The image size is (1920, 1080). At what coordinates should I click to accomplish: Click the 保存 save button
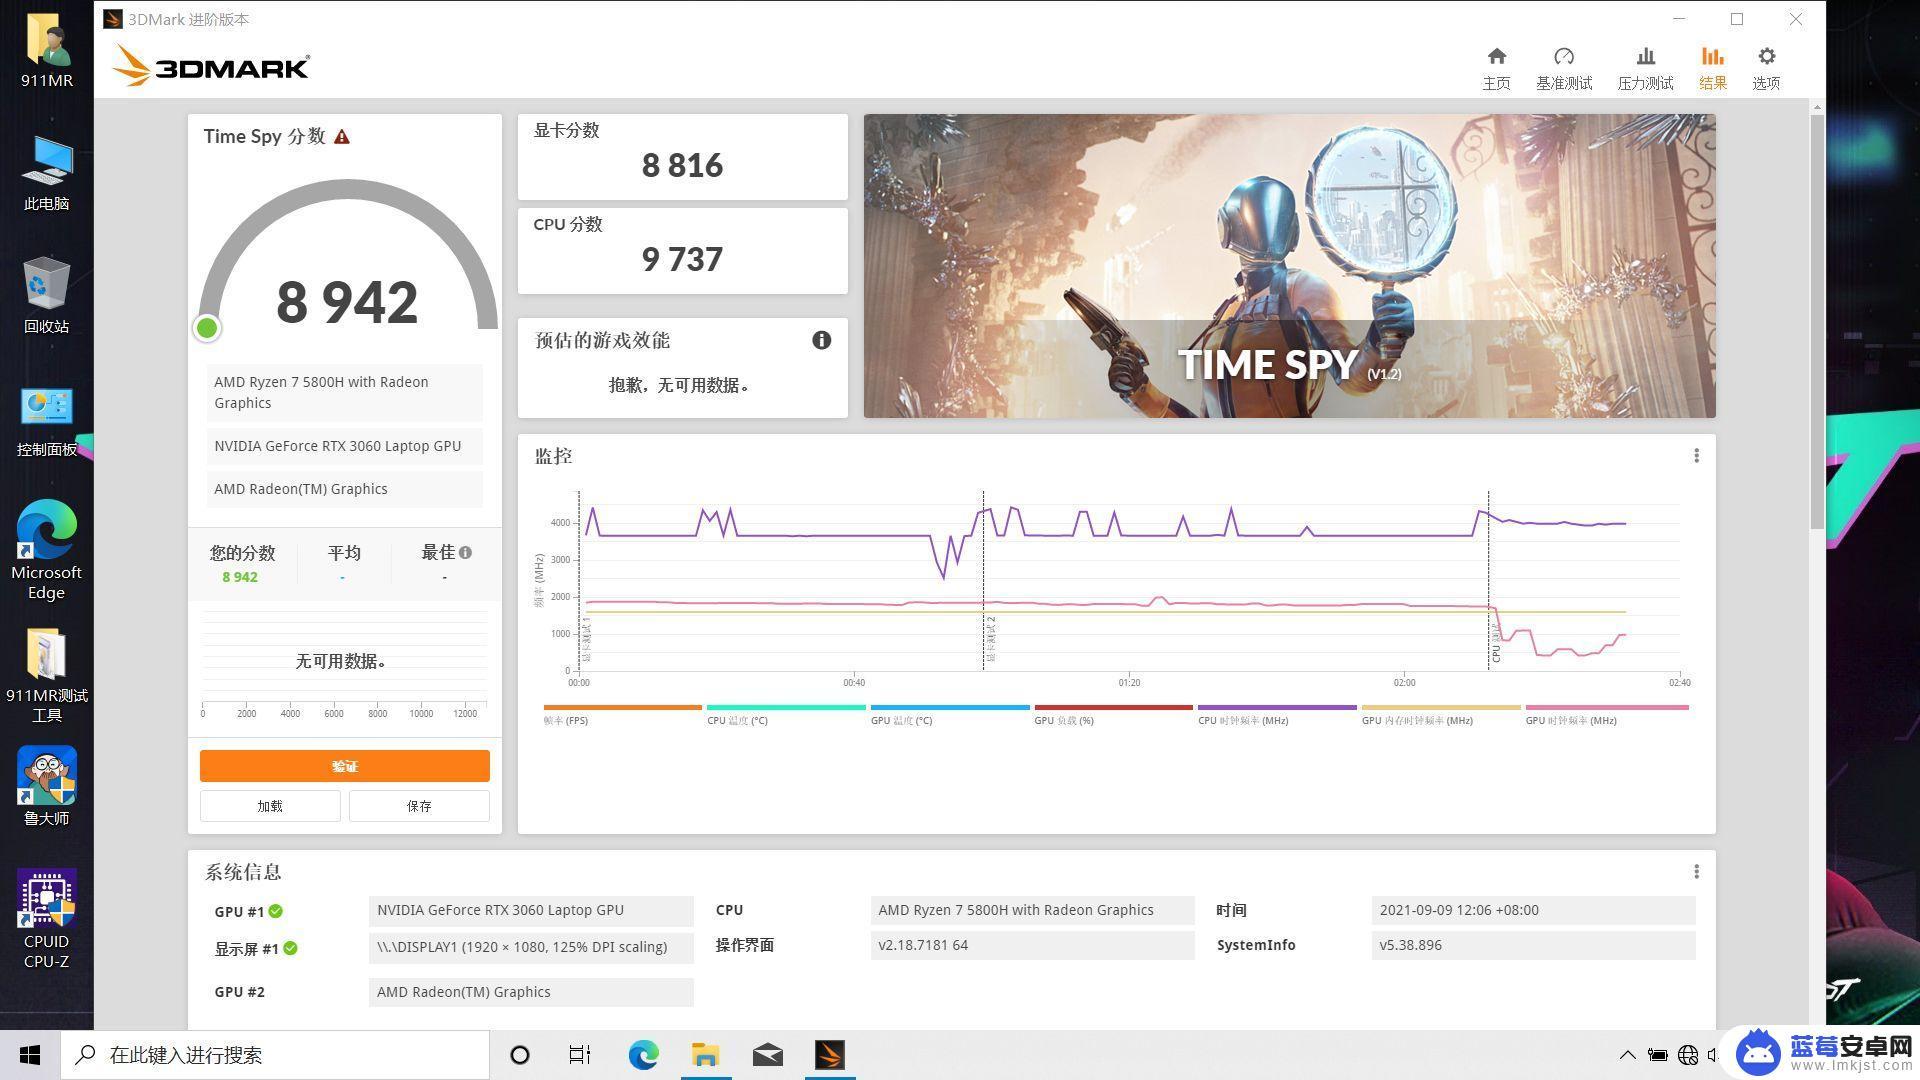tap(419, 806)
